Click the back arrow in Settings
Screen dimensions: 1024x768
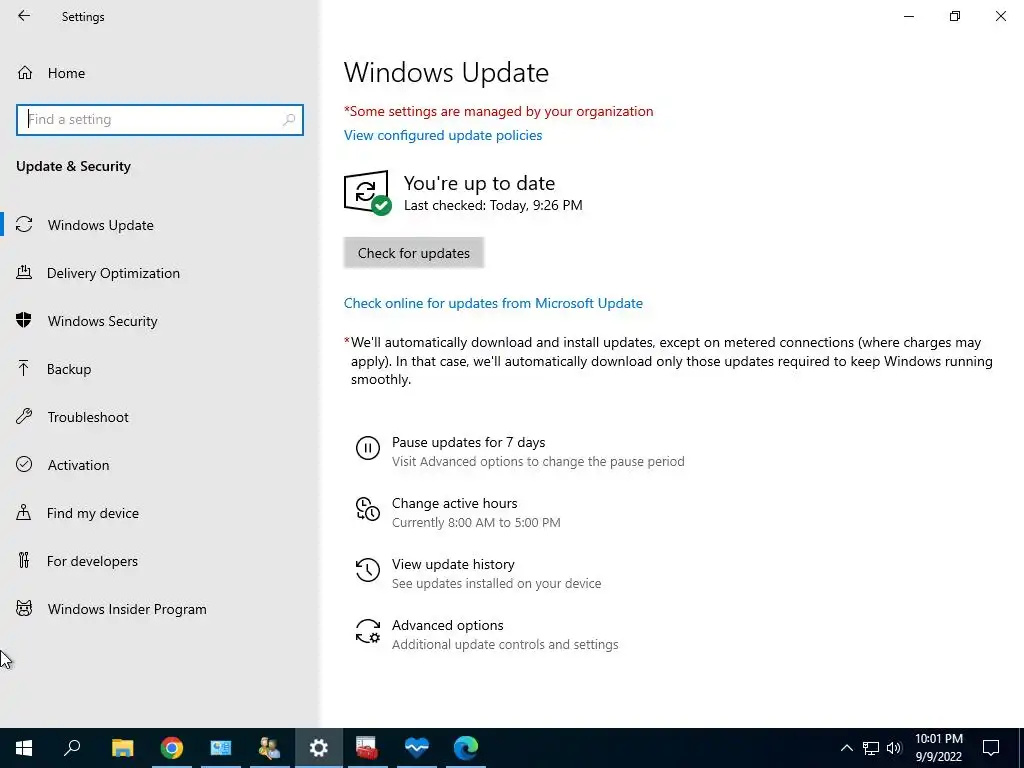point(24,16)
